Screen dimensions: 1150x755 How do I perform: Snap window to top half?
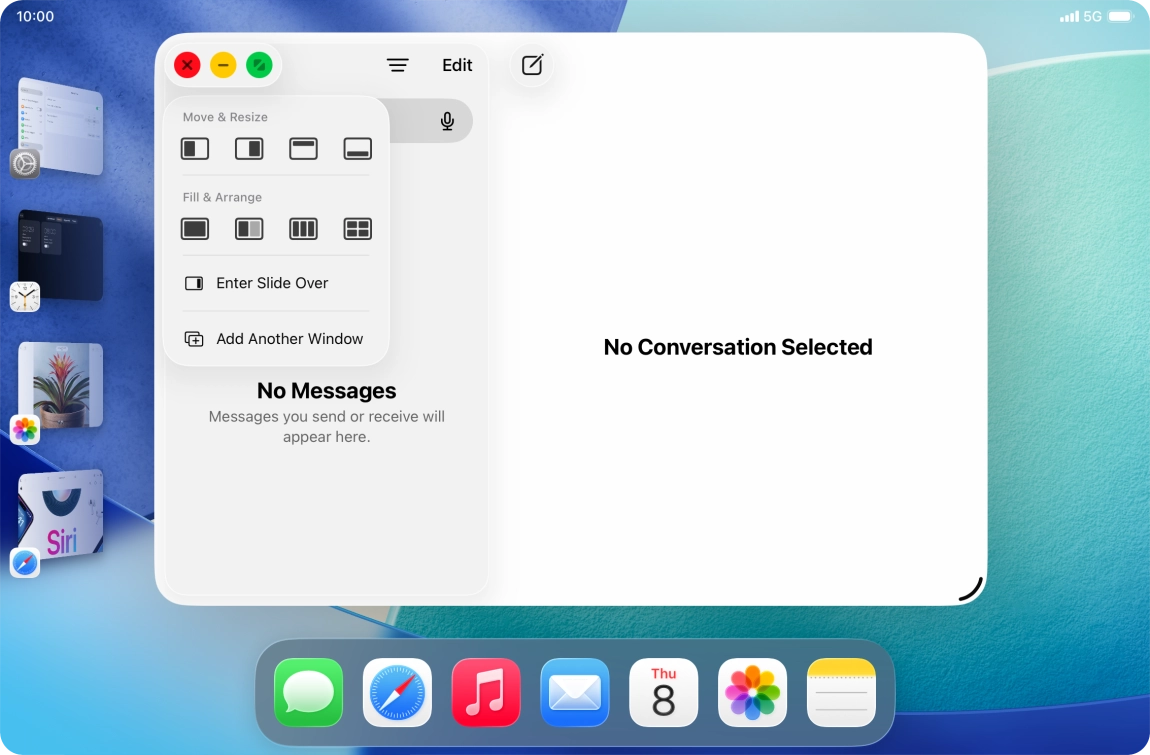[x=303, y=148]
